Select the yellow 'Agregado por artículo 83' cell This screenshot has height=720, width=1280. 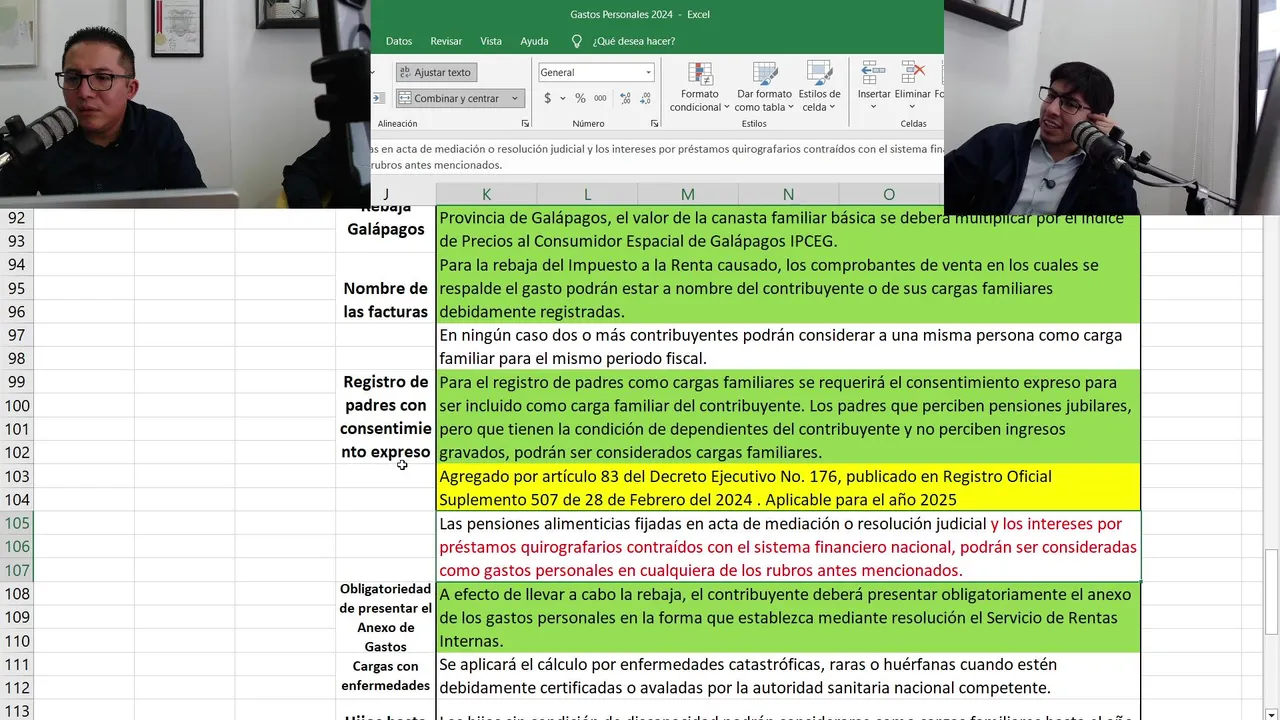(788, 488)
